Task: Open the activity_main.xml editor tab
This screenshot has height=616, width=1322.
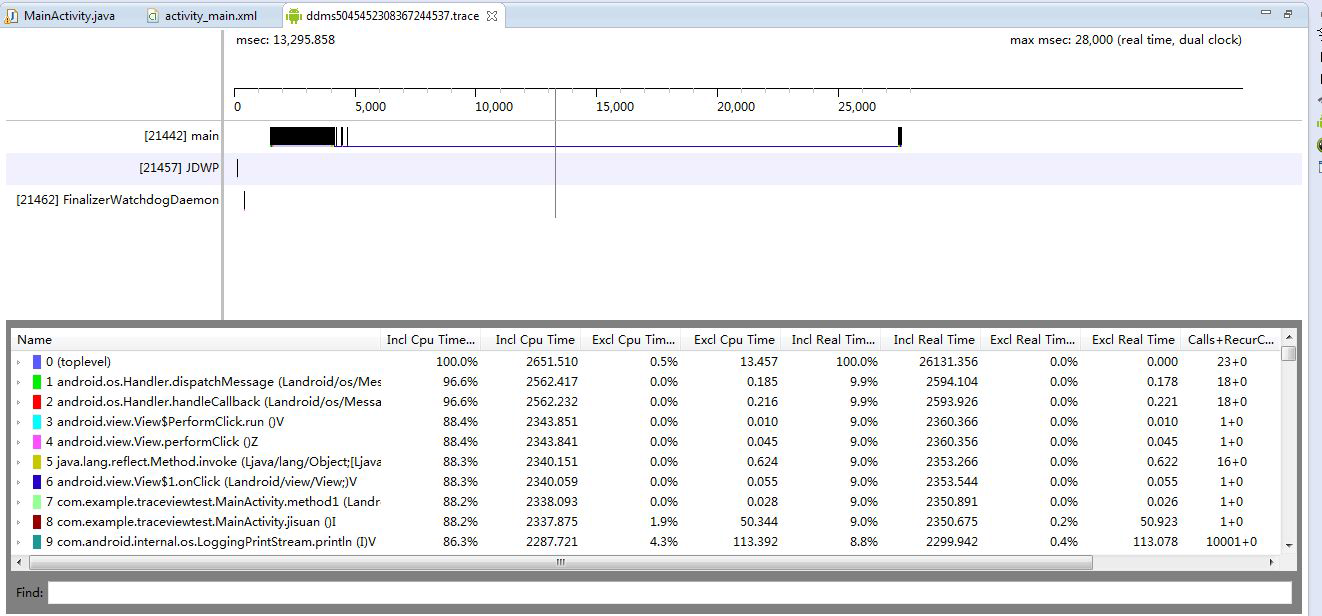Action: (210, 16)
